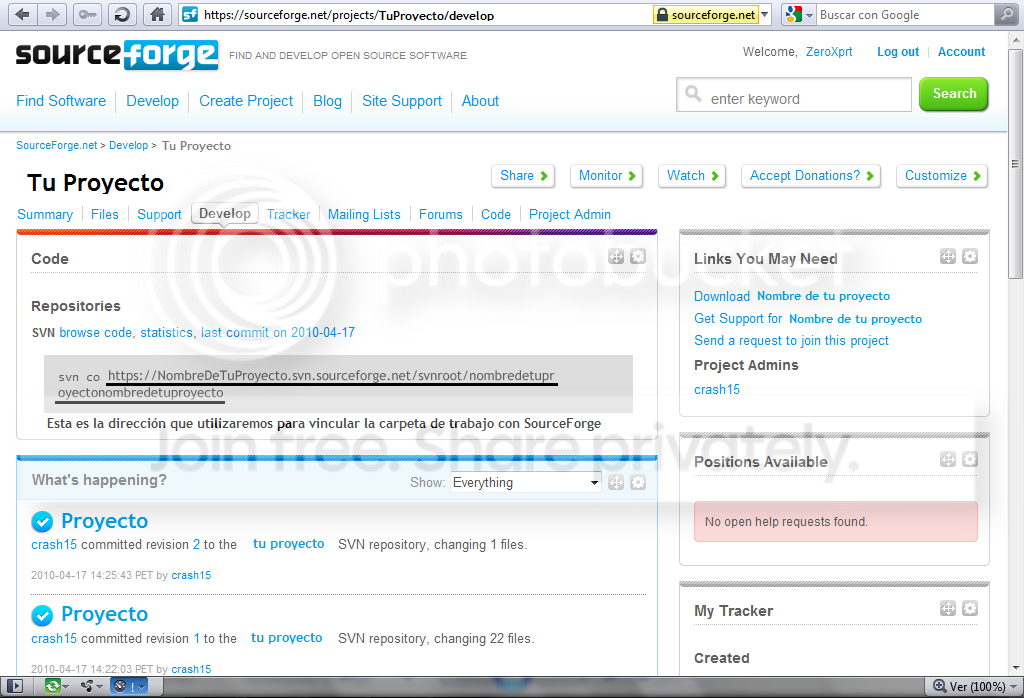Switch to the Files tab

pyautogui.click(x=104, y=214)
